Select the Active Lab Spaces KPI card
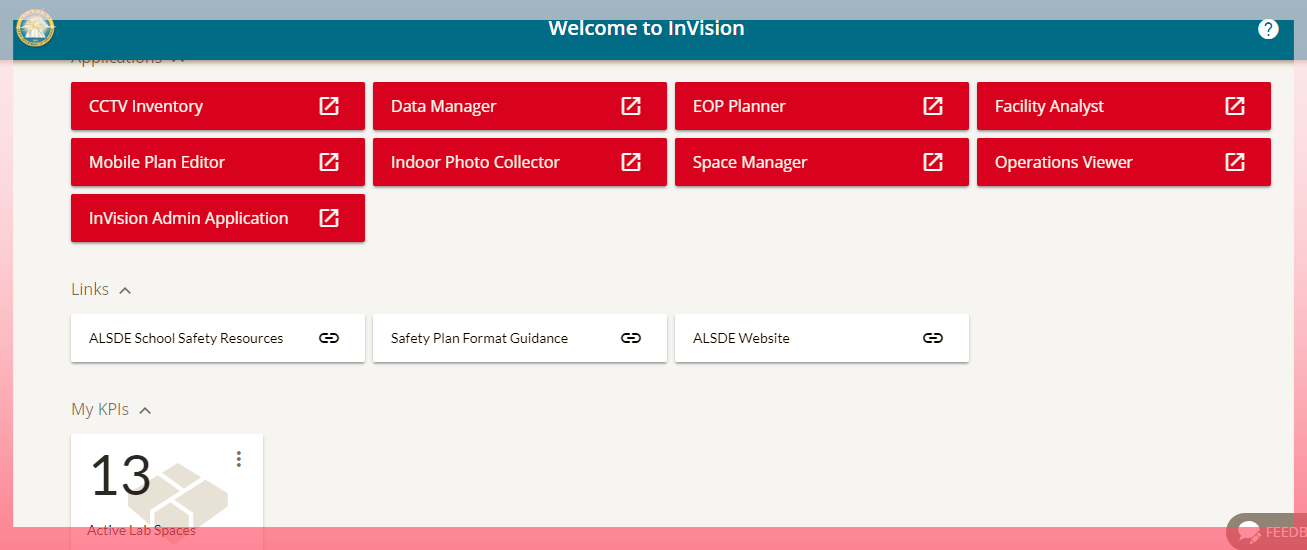Image resolution: width=1307 pixels, height=550 pixels. (167, 491)
